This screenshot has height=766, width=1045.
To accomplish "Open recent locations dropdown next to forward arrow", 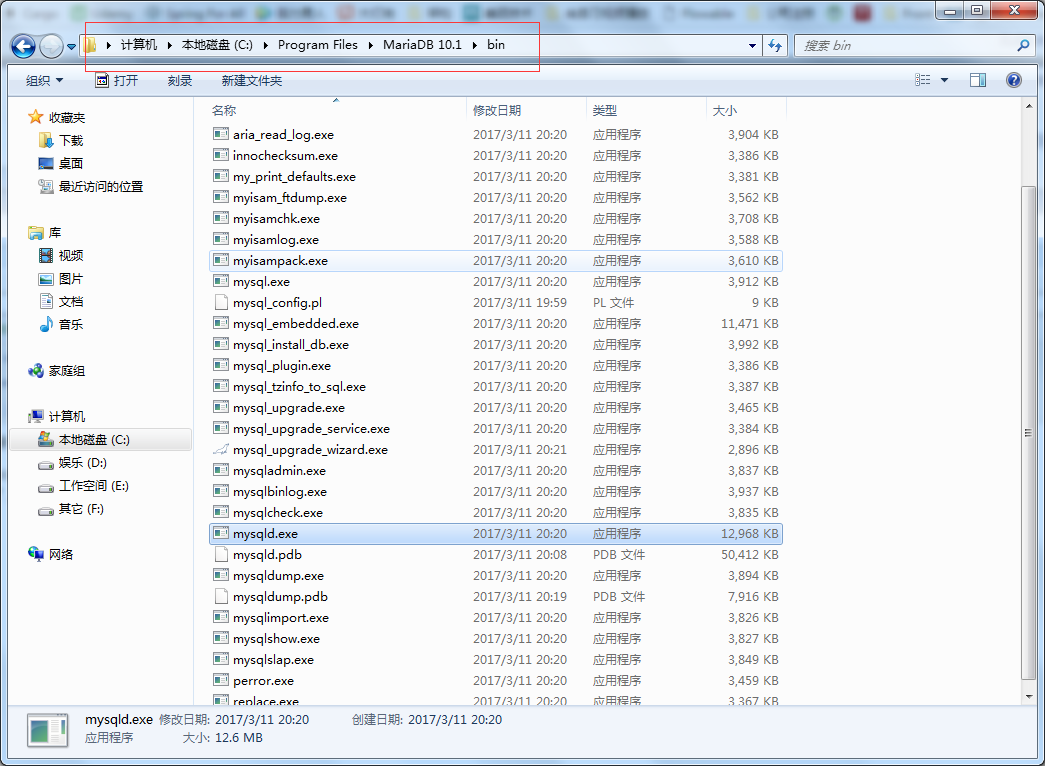I will 71,47.
